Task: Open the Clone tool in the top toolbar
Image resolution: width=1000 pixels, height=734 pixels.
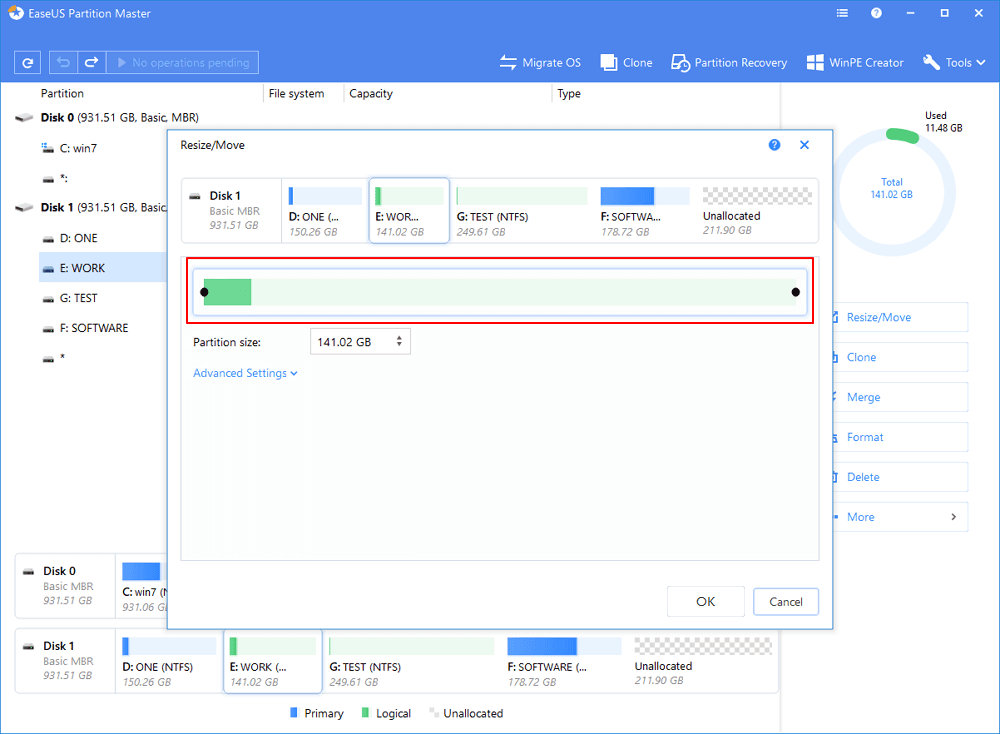Action: (x=626, y=63)
